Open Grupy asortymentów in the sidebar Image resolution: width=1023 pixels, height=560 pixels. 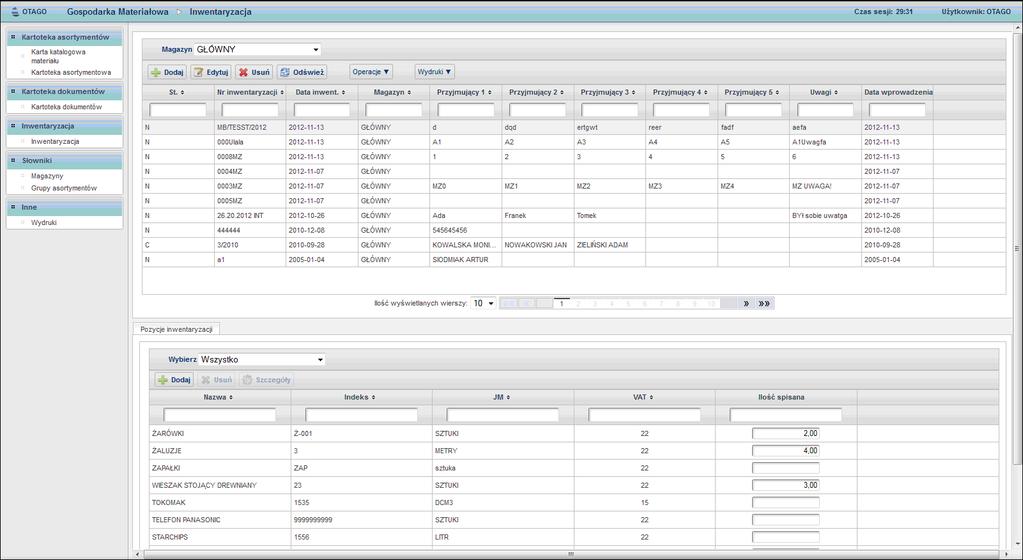coord(64,188)
